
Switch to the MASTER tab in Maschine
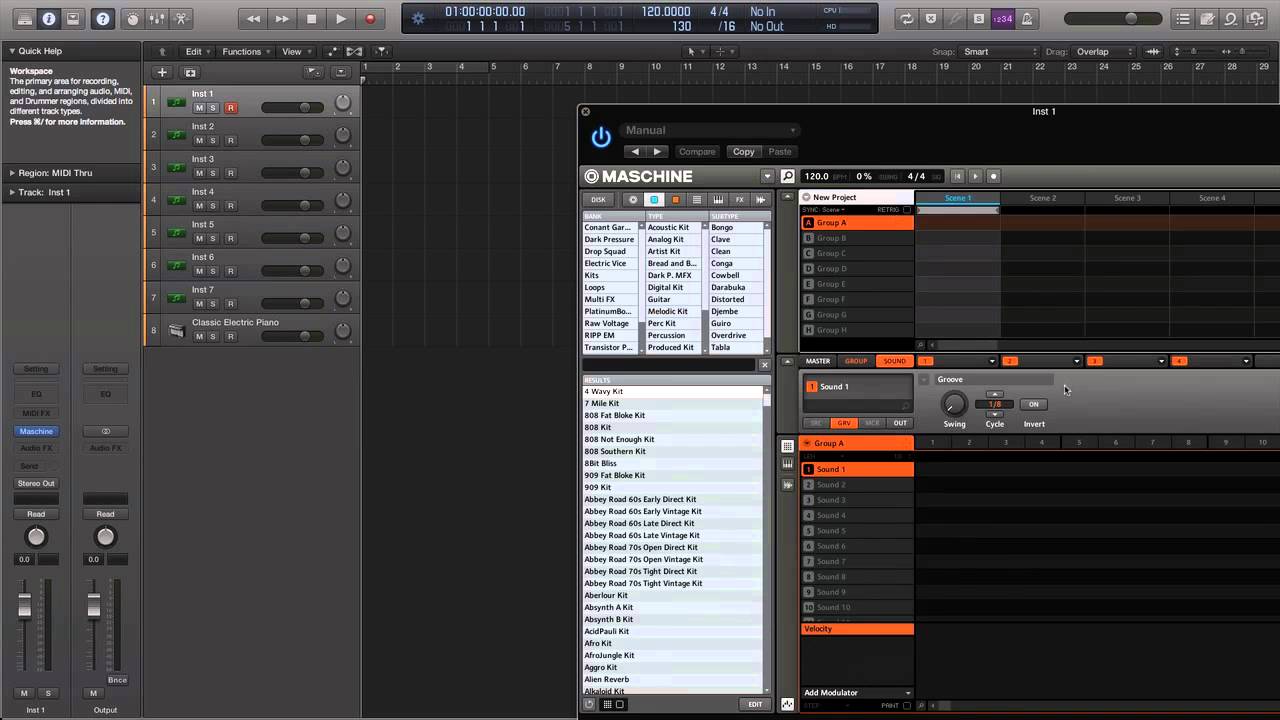pyautogui.click(x=818, y=361)
